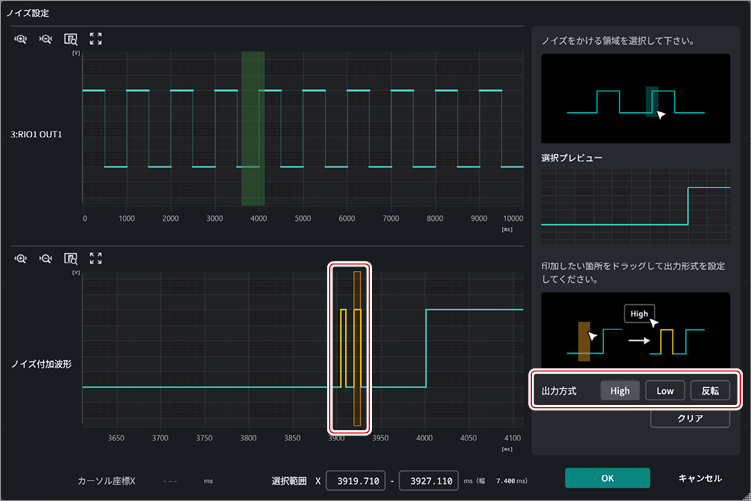Zoom in on the upper RIO1 OUT1 waveform
Image resolution: width=751 pixels, height=501 pixels.
coord(20,39)
